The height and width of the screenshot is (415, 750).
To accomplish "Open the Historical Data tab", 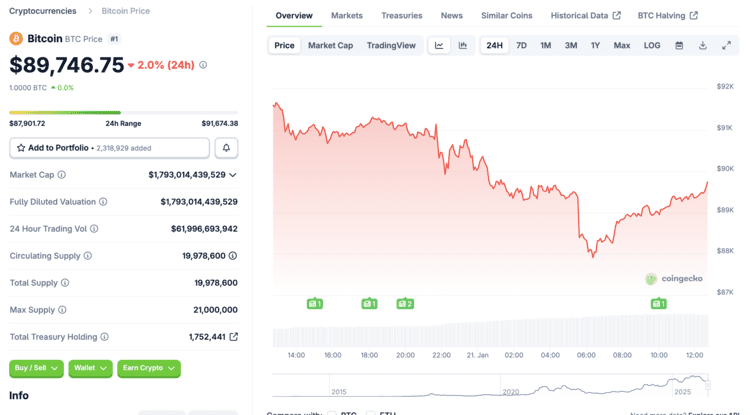I will pyautogui.click(x=585, y=16).
